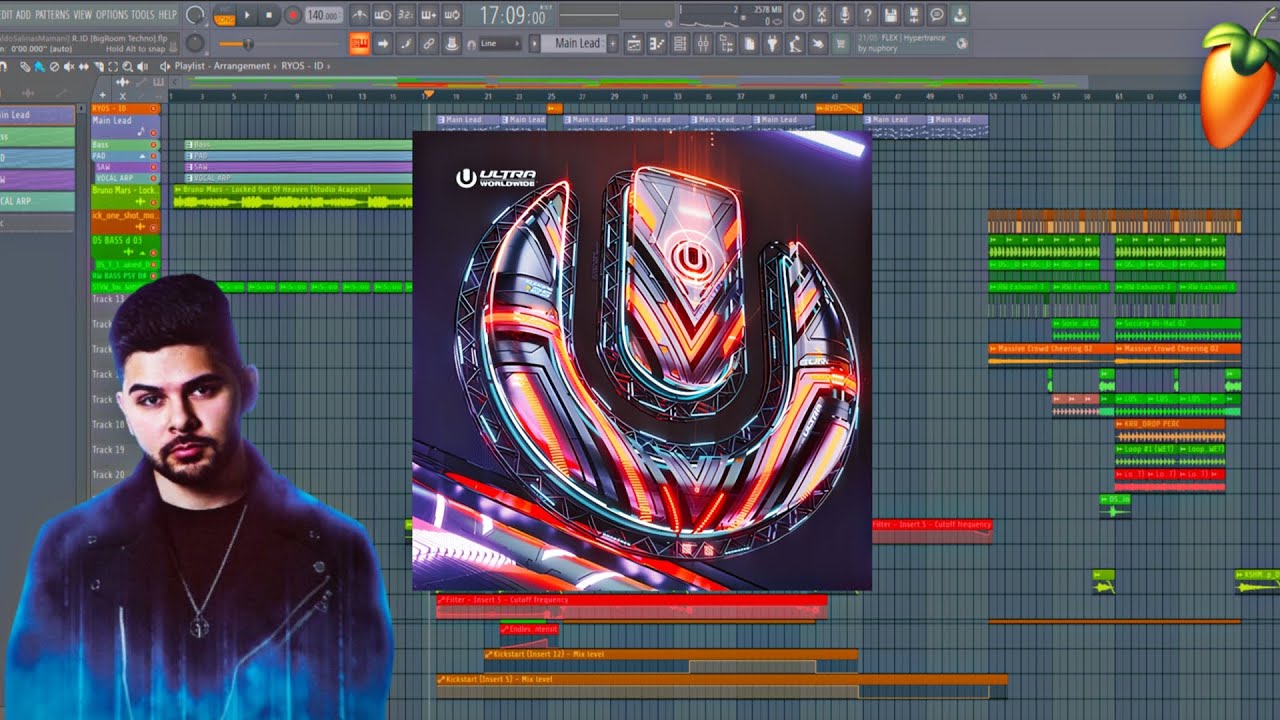The height and width of the screenshot is (720, 1280).
Task: Toggle Pattern/Song mode switch
Action: [225, 16]
